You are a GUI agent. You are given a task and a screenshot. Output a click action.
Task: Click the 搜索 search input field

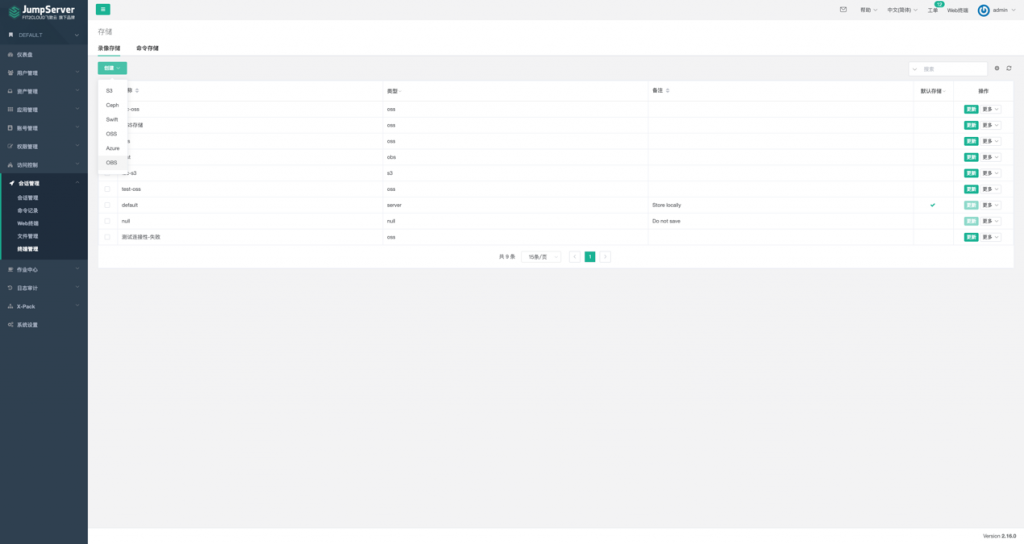click(953, 69)
